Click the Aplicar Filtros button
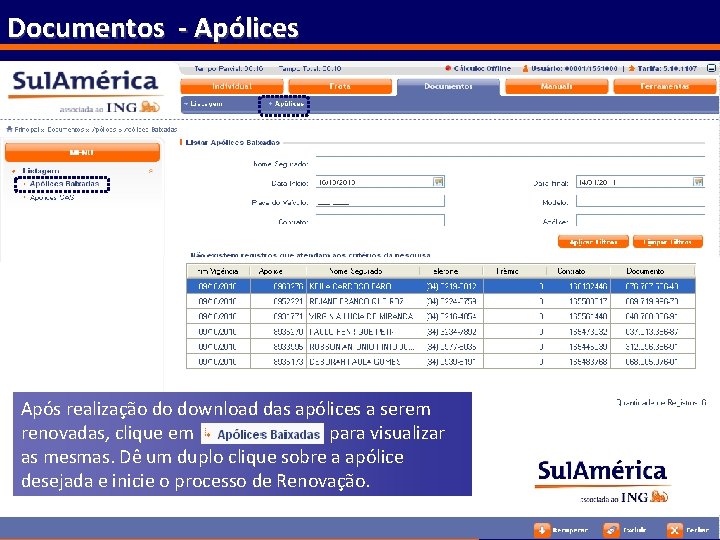Screen dimensions: 720x540 pos(593,242)
